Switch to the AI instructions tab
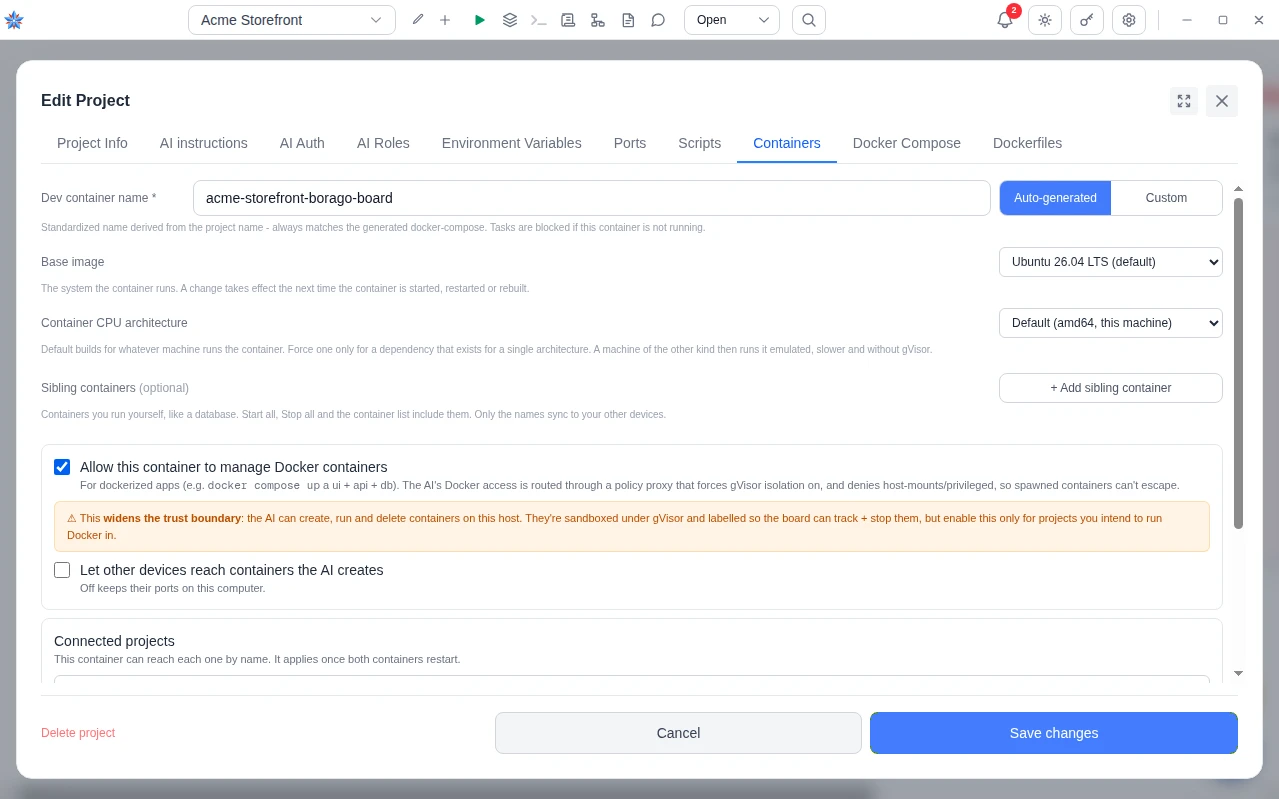1279x799 pixels. click(x=204, y=143)
